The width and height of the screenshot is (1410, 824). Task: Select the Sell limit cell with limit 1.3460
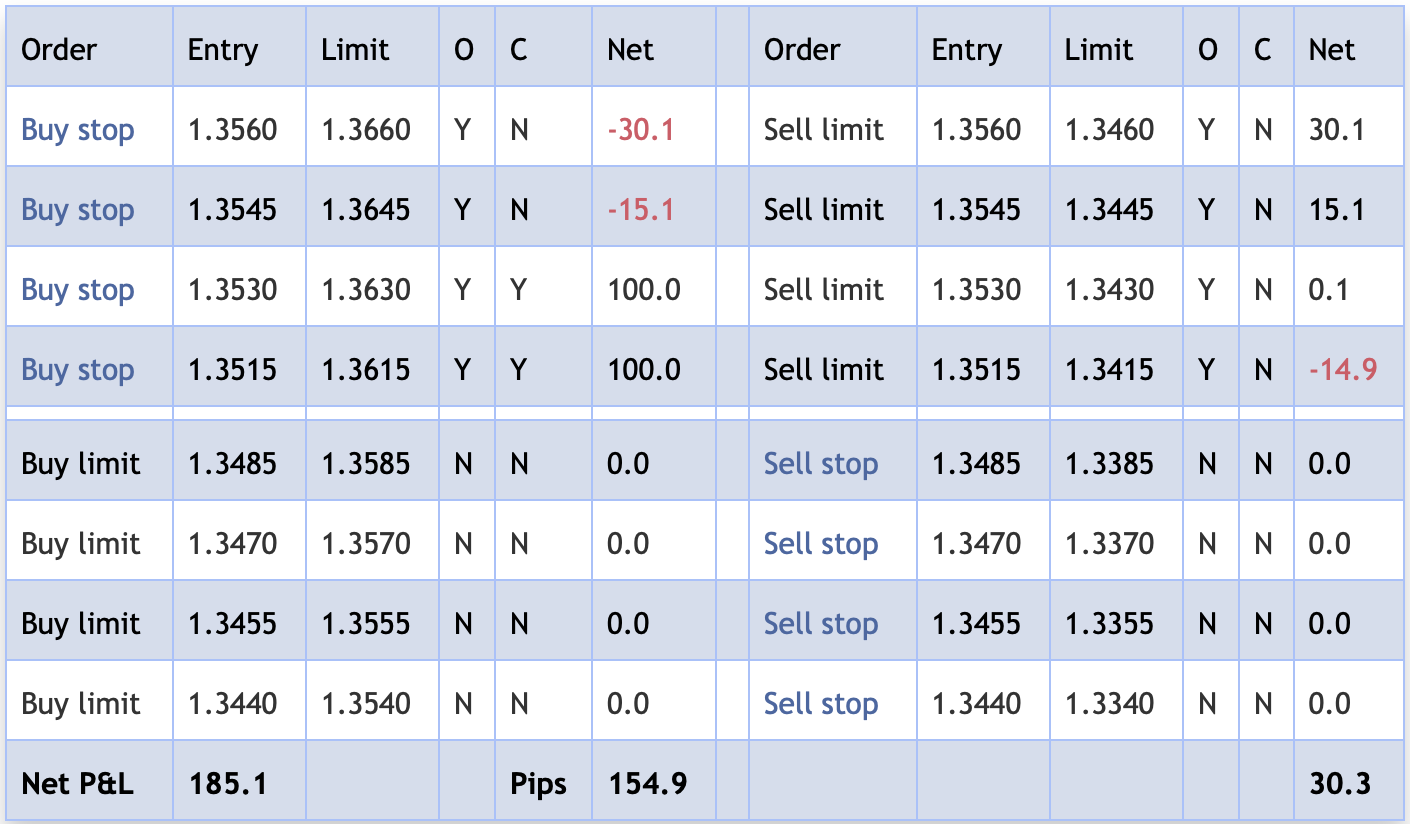824,130
